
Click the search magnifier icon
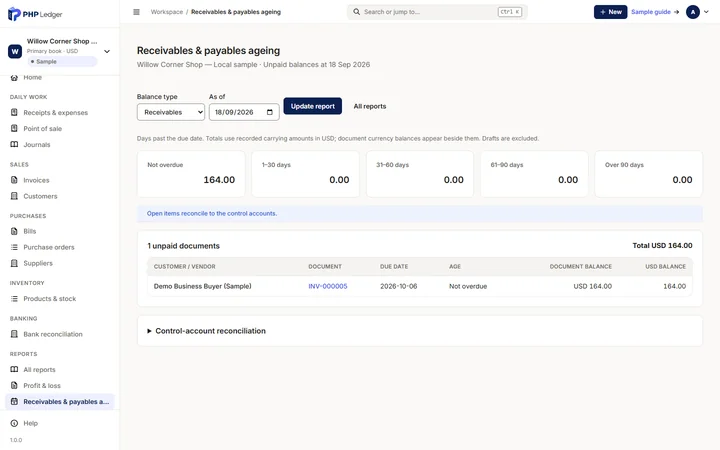[356, 12]
